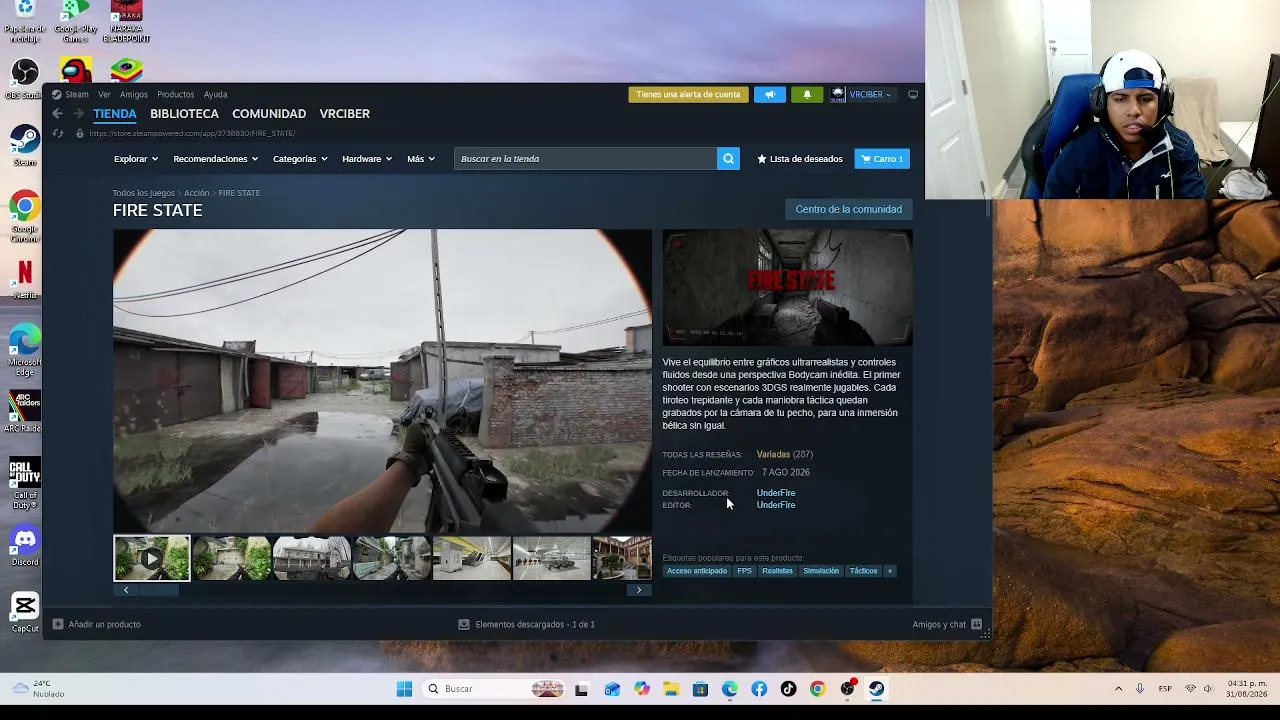The image size is (1280, 720).
Task: Open NARAKA BLADEPOINT desktop shortcut
Action: click(126, 22)
